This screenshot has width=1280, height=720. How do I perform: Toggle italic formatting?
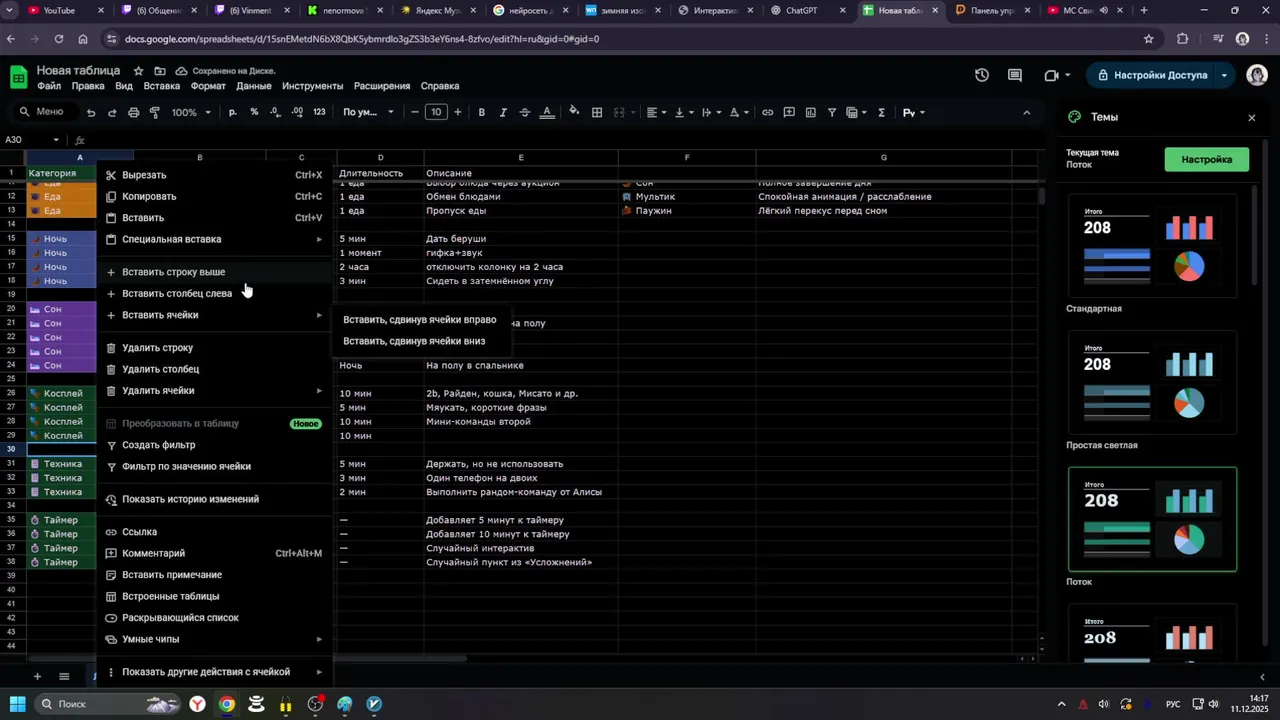click(503, 112)
